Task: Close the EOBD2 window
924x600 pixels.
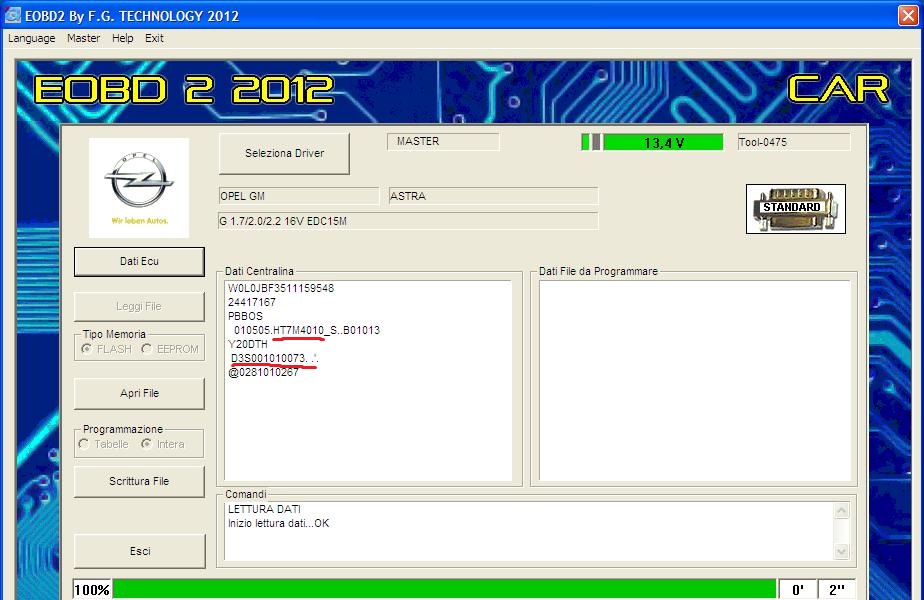Action: (908, 15)
